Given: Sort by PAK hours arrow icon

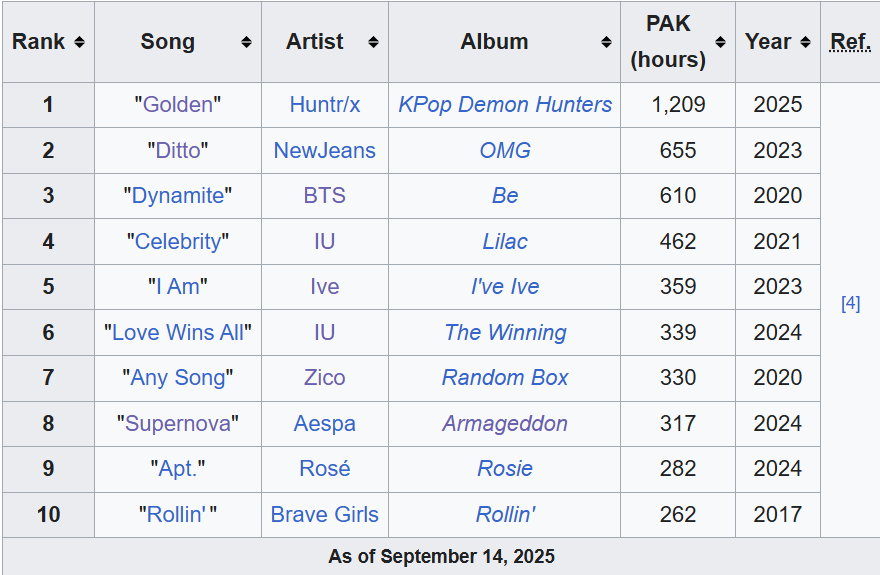Looking at the screenshot, I should 721,42.
